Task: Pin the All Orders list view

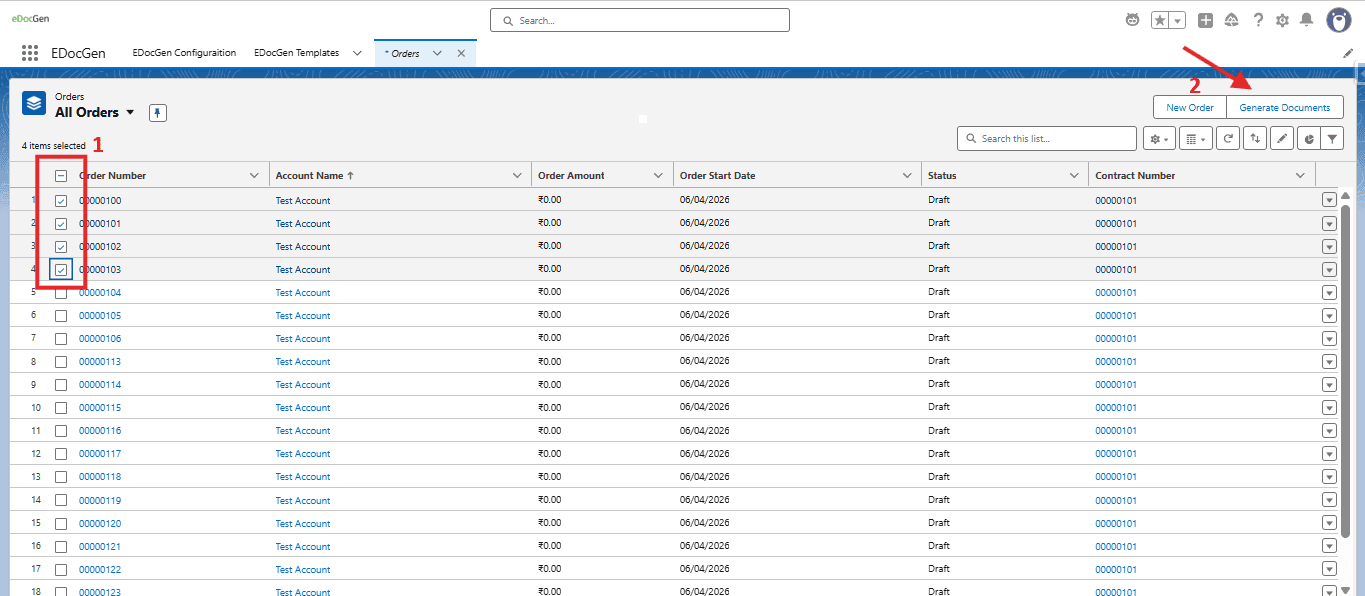Action: click(x=158, y=113)
